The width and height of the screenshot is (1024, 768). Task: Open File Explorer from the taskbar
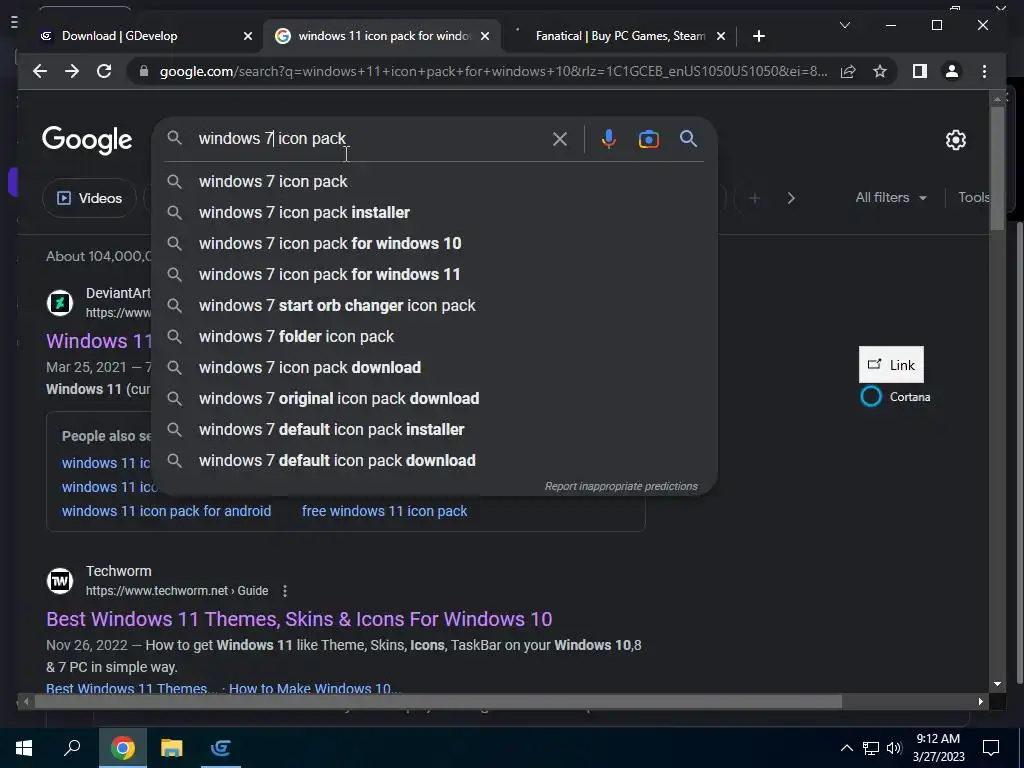pos(172,748)
